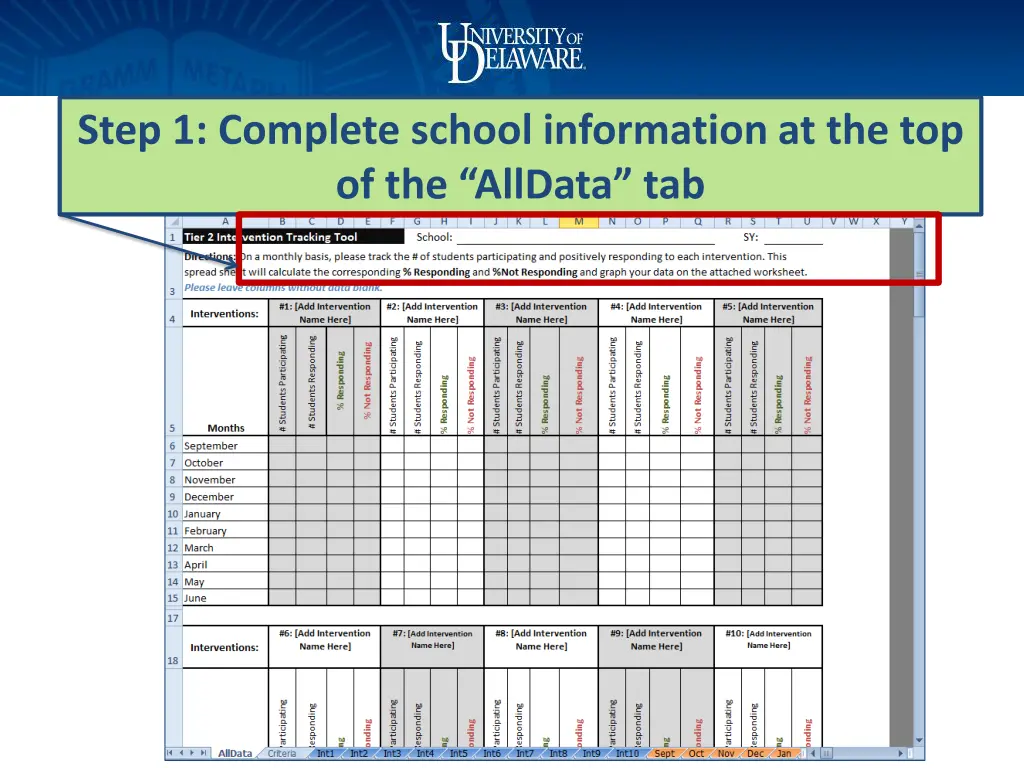The image size is (1024, 768).
Task: Click the previous sheet navigation arrow
Action: pyautogui.click(x=181, y=753)
